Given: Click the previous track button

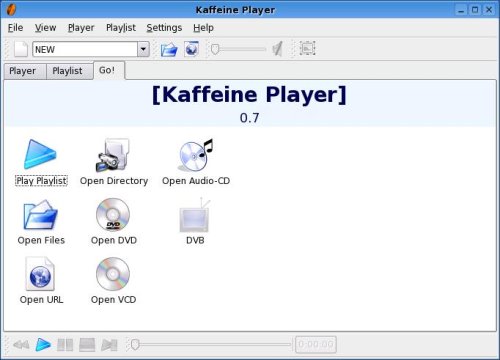Looking at the screenshot, I should pos(21,345).
